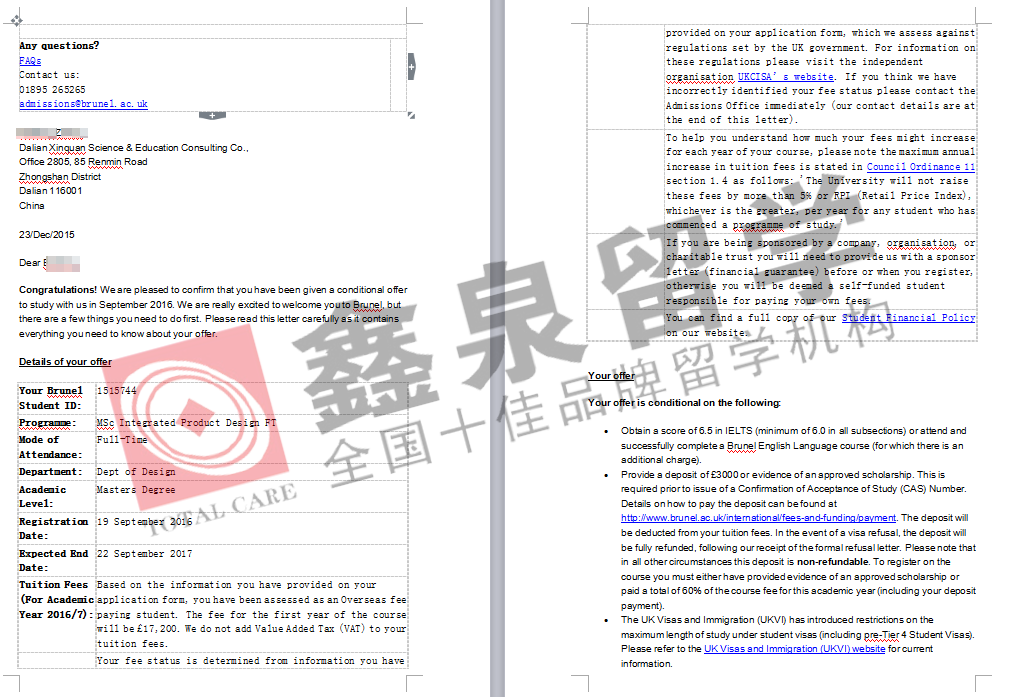Open UK Visas and Immigration (UKVI) website link

pos(794,649)
